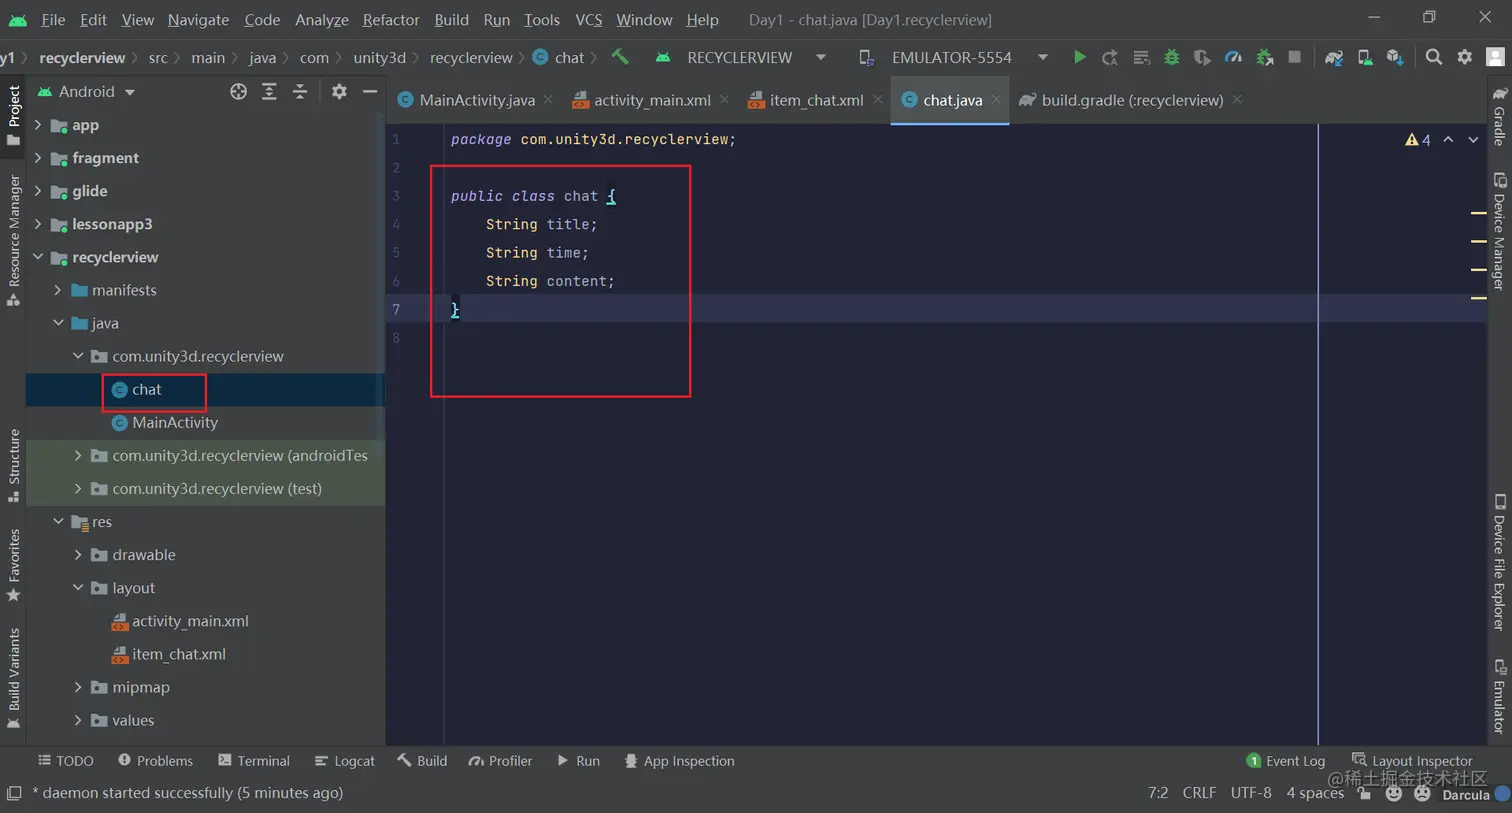The width and height of the screenshot is (1512, 813).
Task: Open the Android project view dropdown
Action: click(86, 91)
